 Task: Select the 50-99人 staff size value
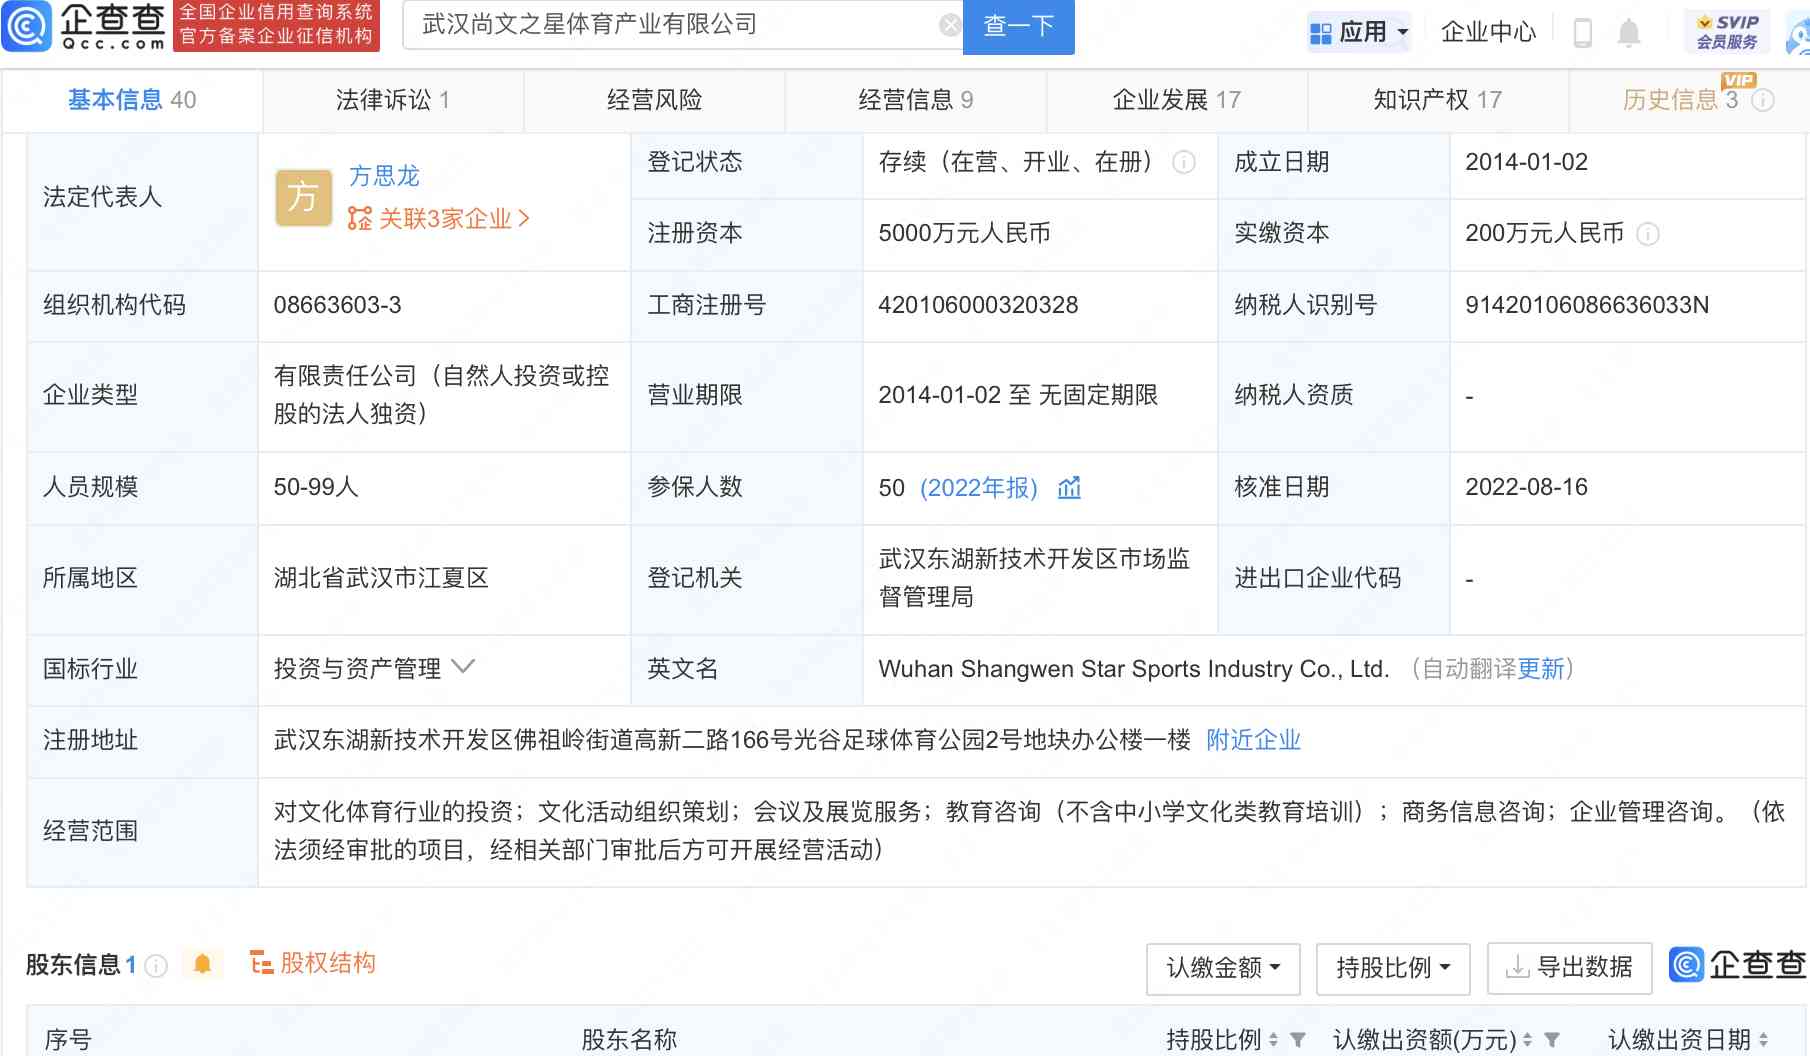[316, 487]
